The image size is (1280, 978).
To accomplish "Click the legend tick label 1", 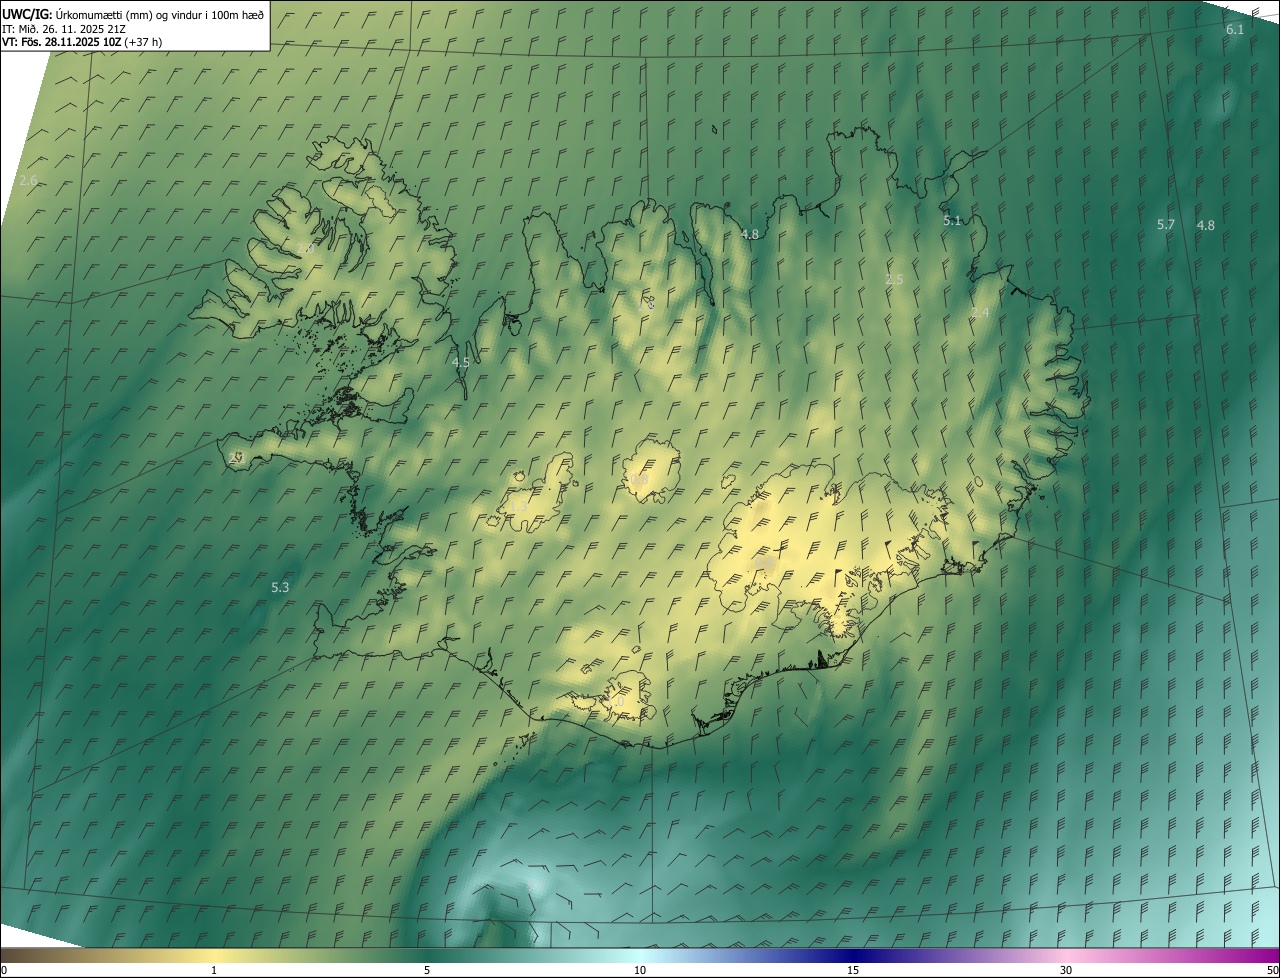I will click(x=213, y=971).
